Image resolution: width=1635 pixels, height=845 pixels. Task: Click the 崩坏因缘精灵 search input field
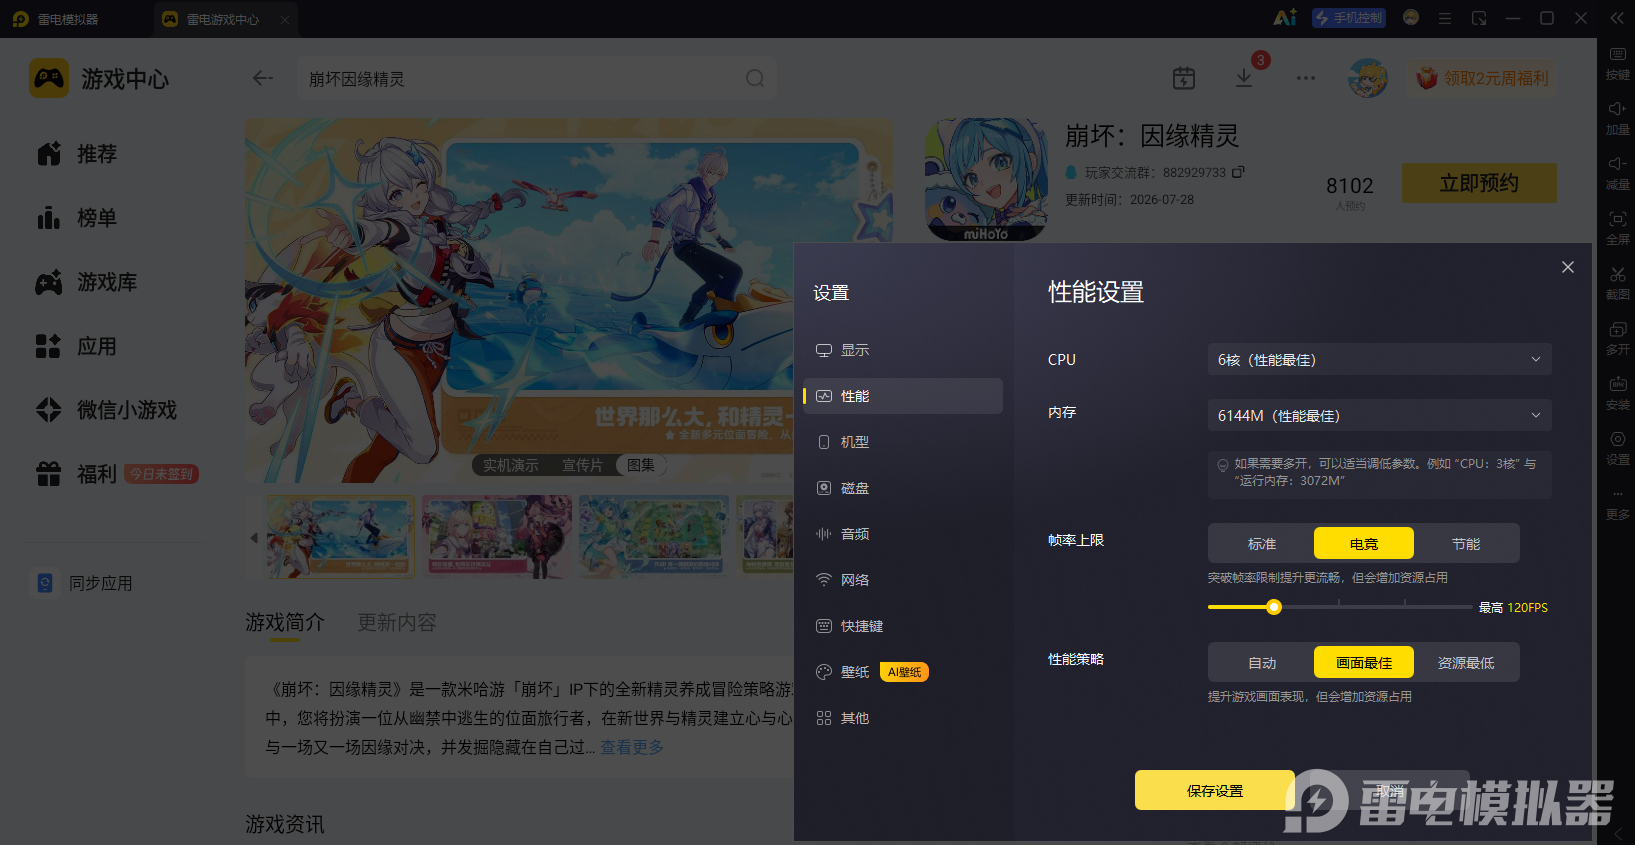[x=537, y=78]
